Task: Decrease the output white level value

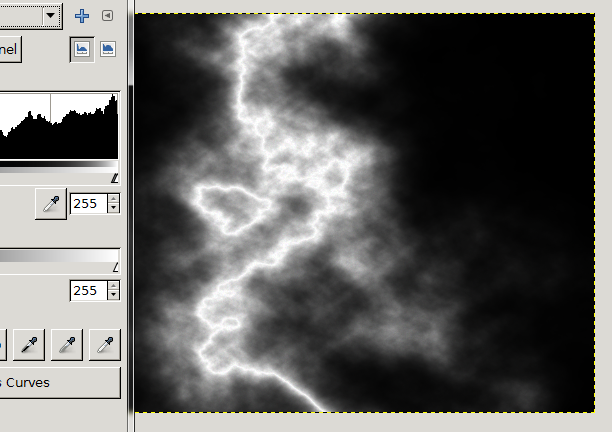Action: click(114, 295)
